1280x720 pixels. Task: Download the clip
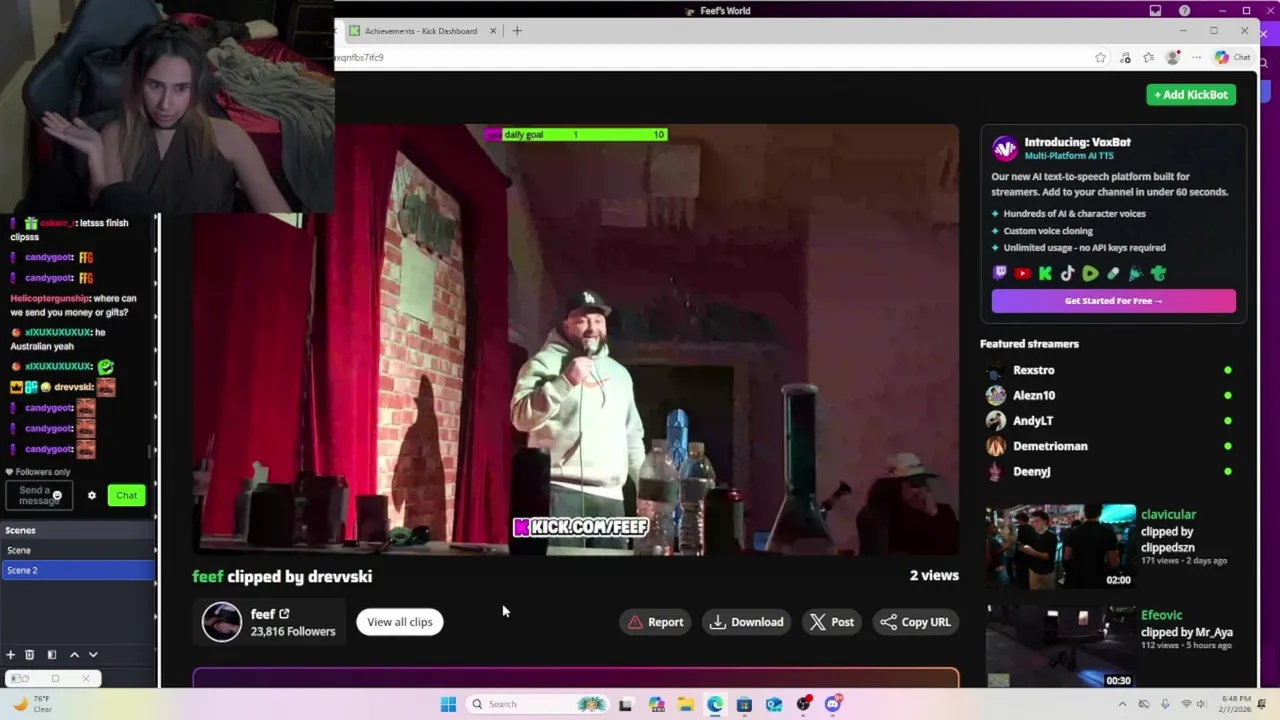click(746, 622)
